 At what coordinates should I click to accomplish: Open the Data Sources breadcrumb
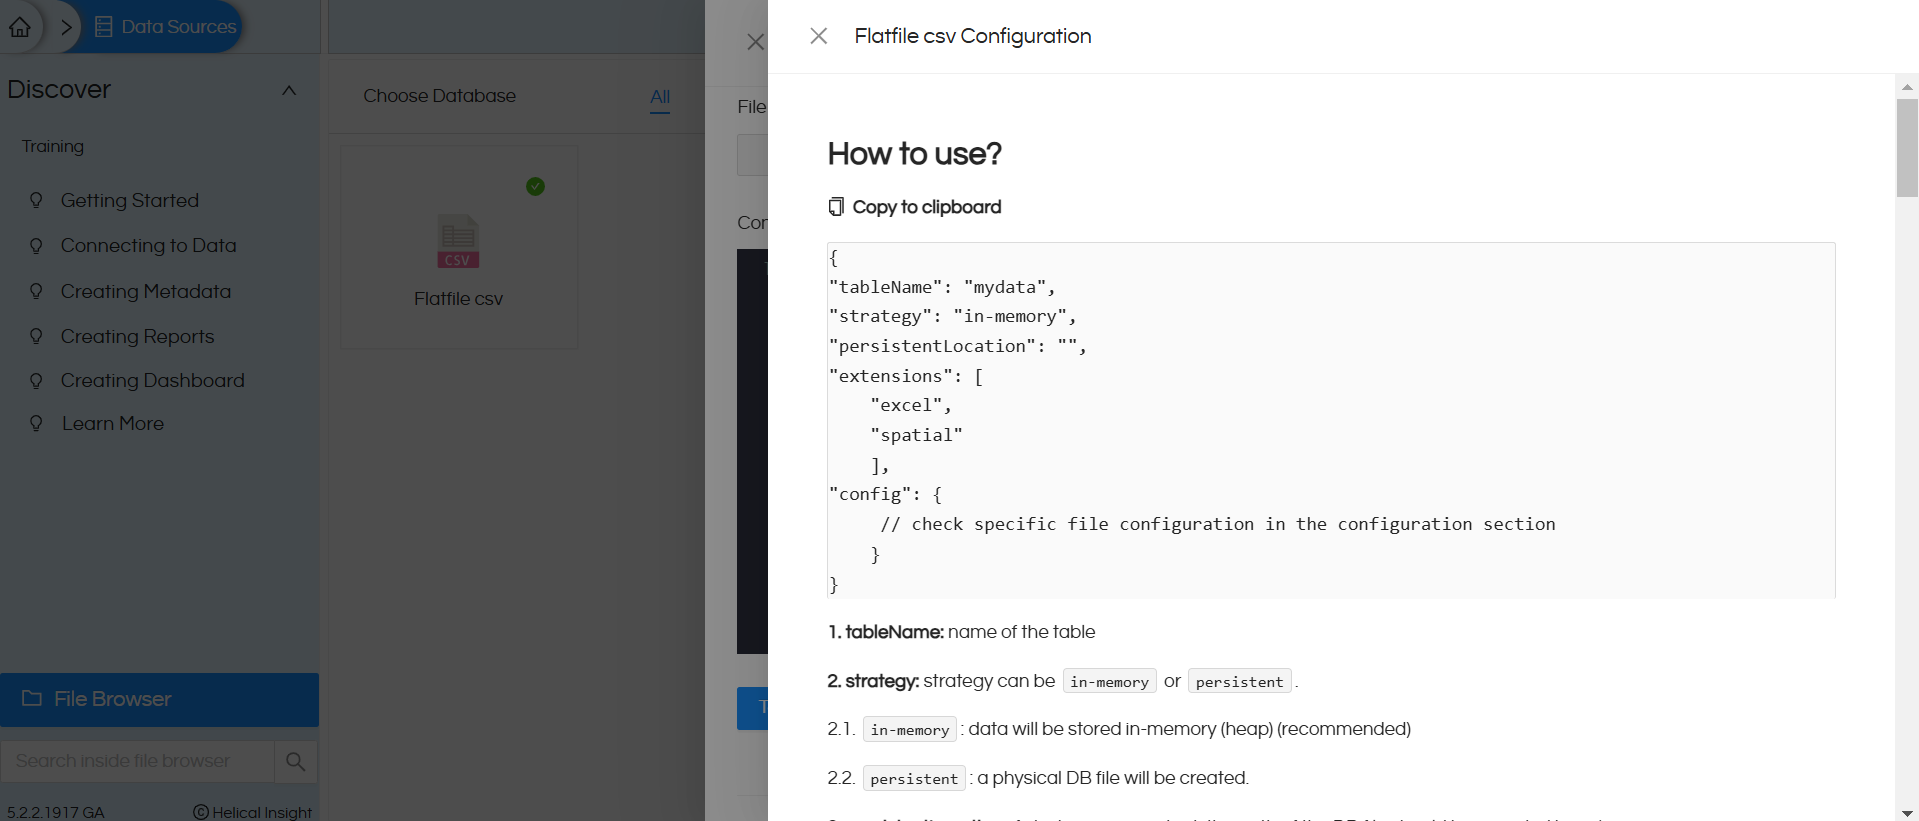point(166,27)
